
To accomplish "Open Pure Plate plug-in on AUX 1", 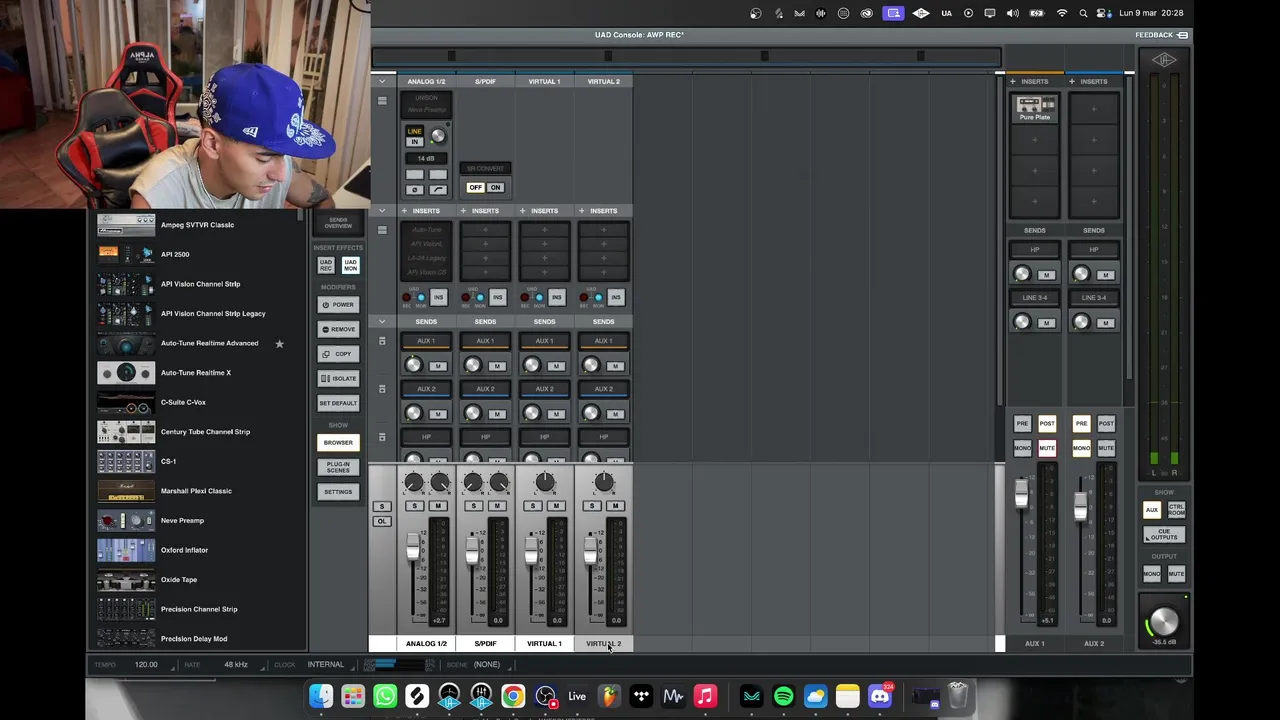I will click(x=1035, y=109).
